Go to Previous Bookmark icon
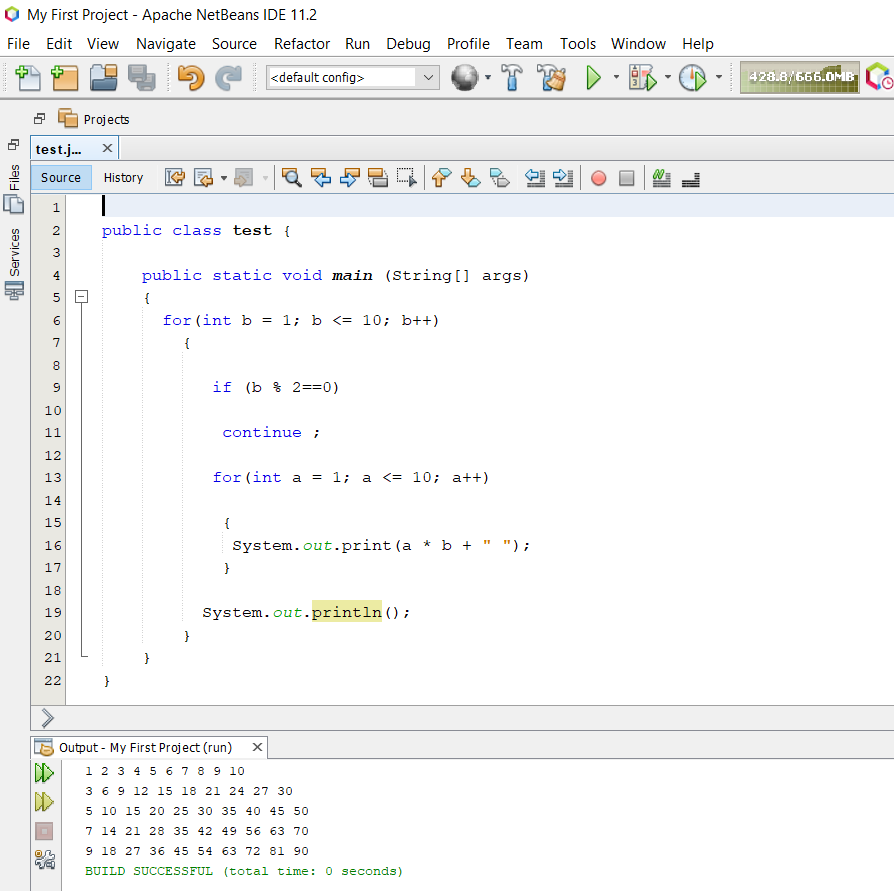The width and height of the screenshot is (894, 891). (x=441, y=178)
